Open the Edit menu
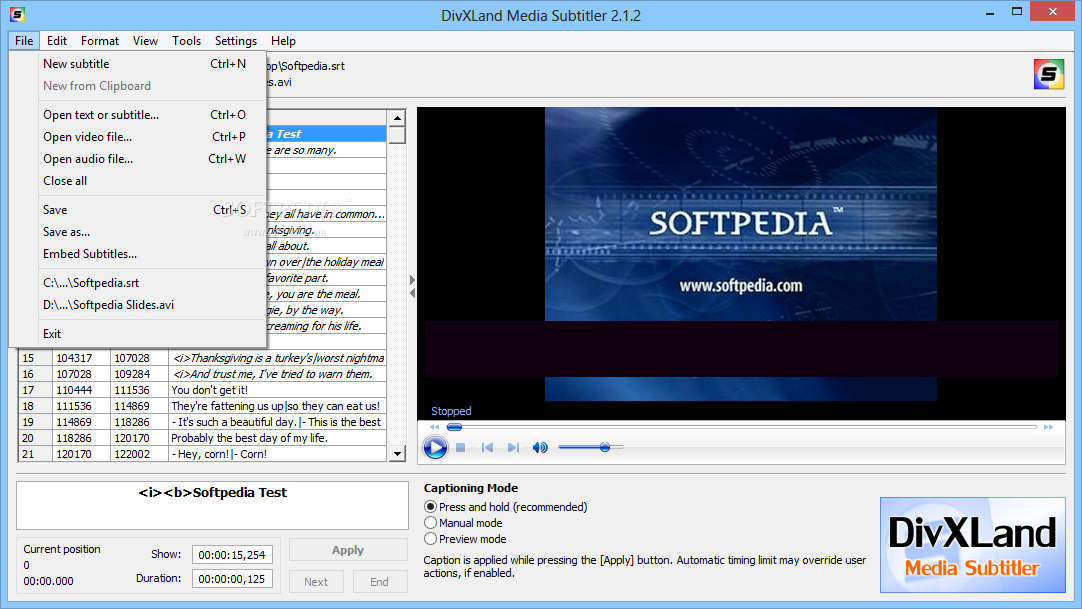 (57, 41)
